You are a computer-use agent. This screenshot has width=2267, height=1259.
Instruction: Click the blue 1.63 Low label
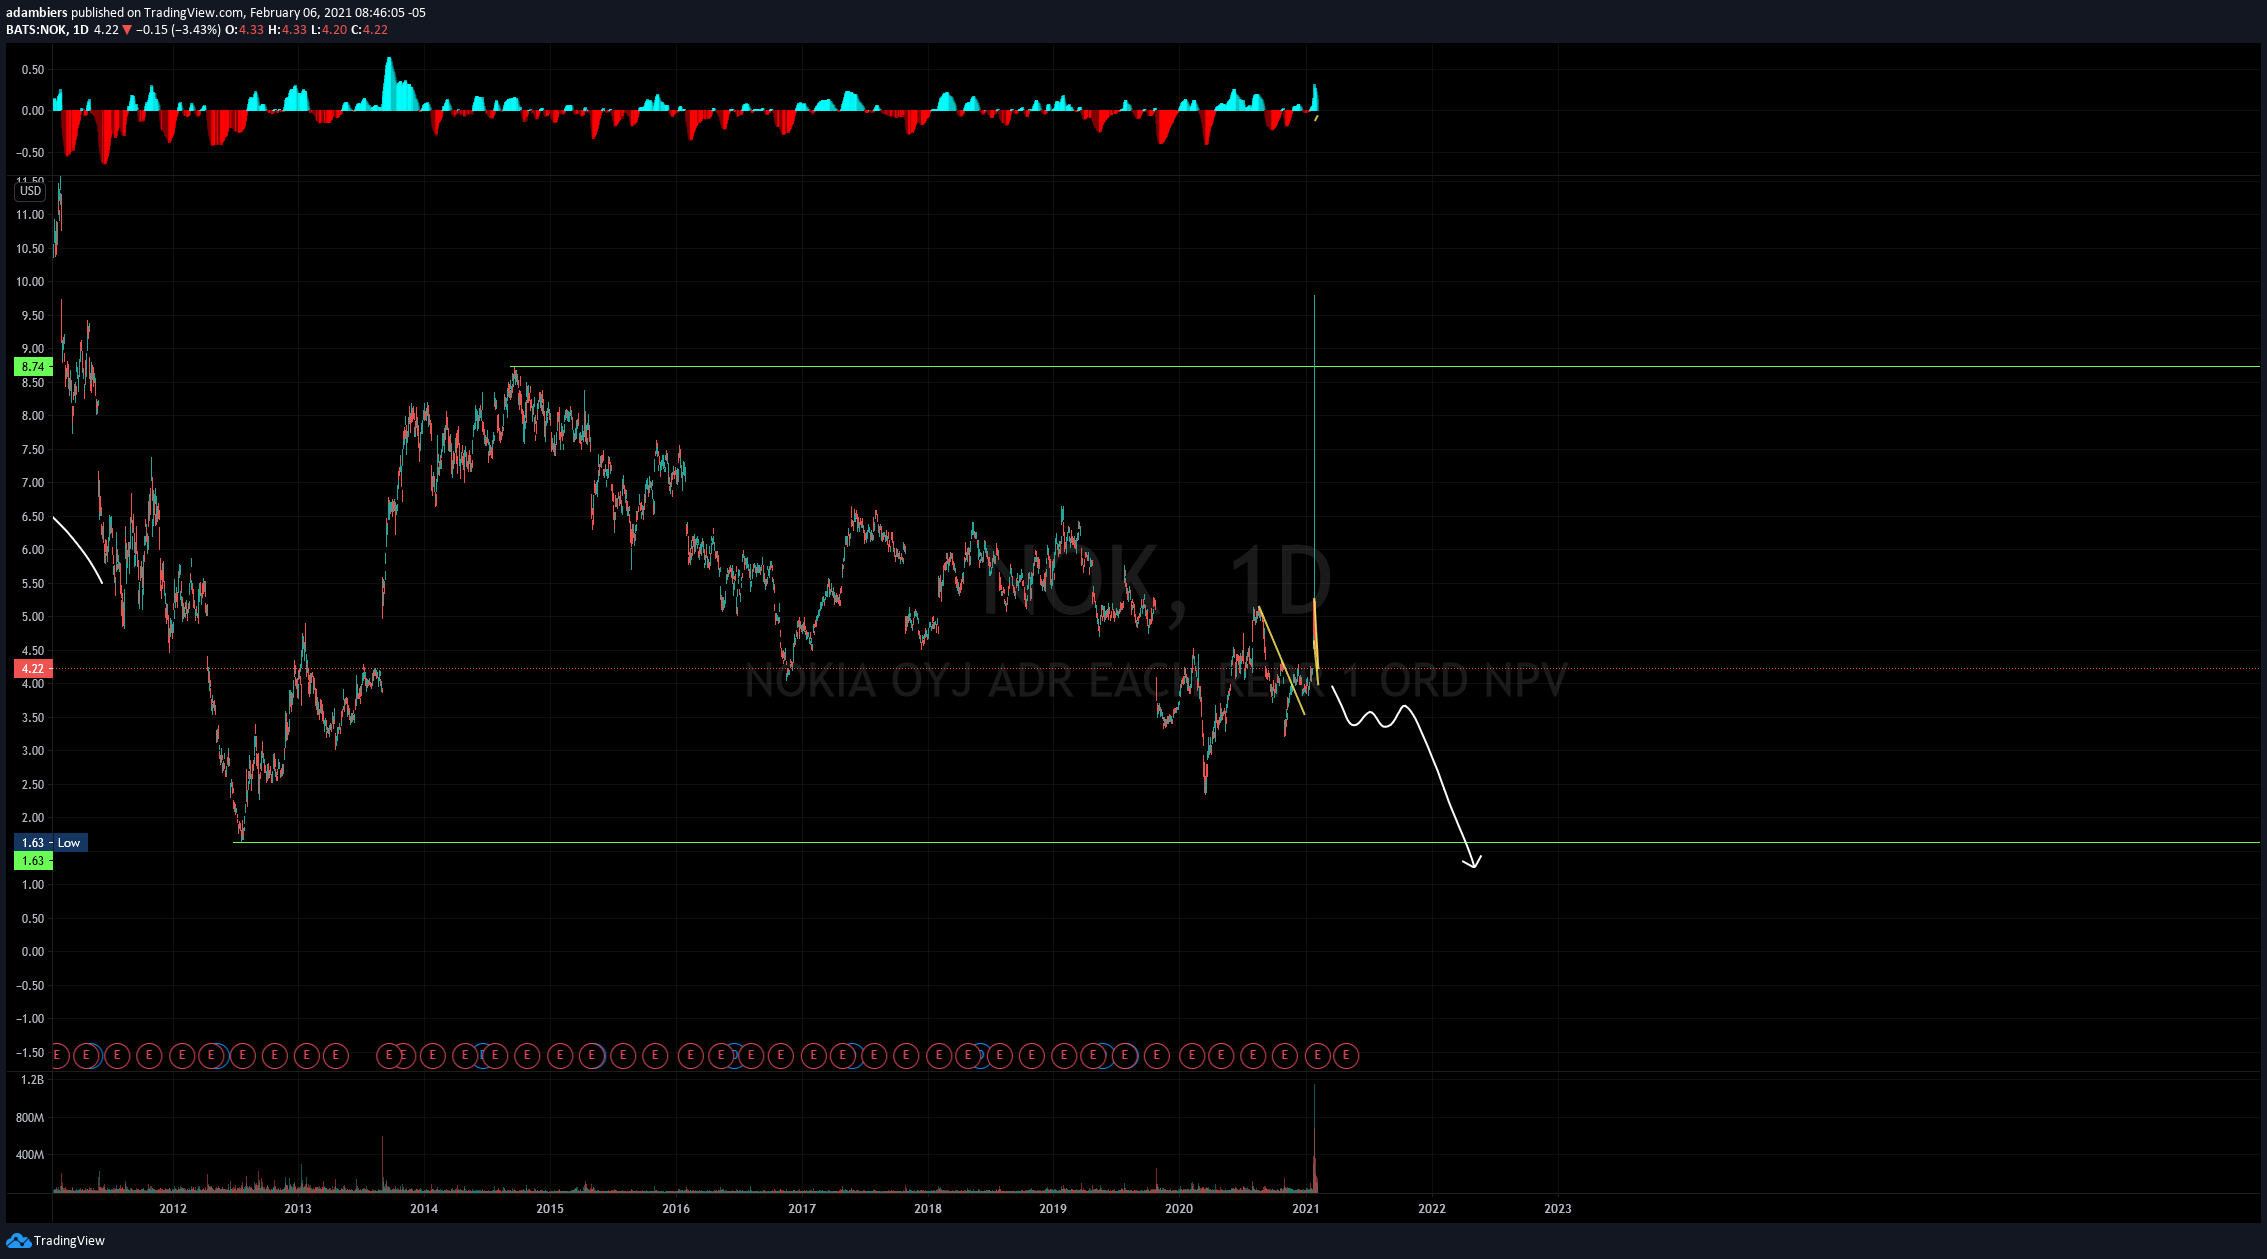51,843
